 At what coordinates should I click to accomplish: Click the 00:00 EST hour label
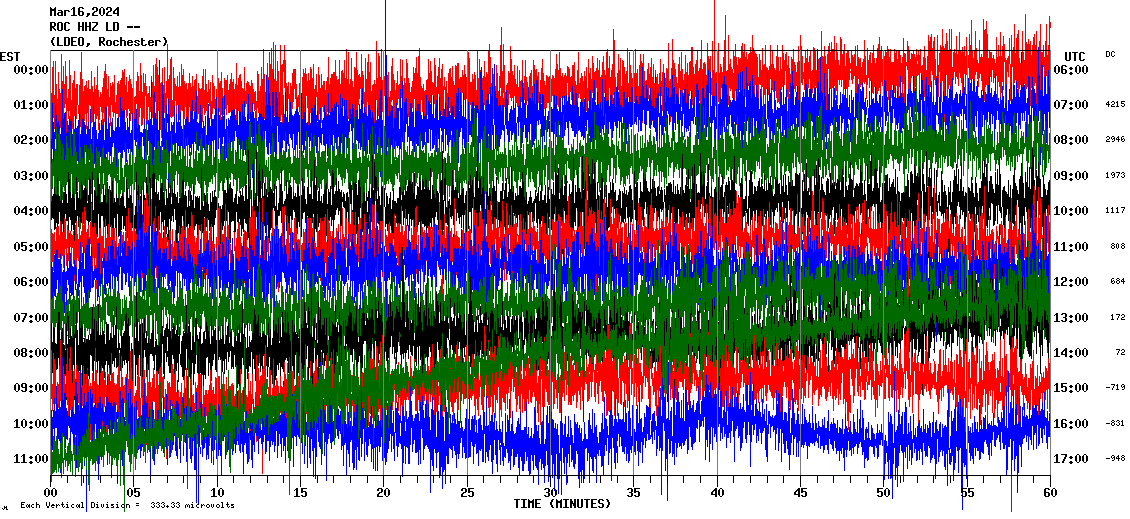tap(30, 70)
